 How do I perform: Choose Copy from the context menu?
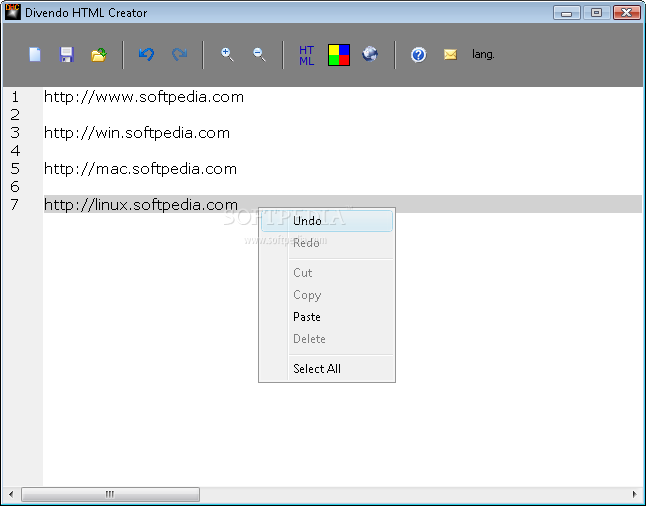(327, 295)
